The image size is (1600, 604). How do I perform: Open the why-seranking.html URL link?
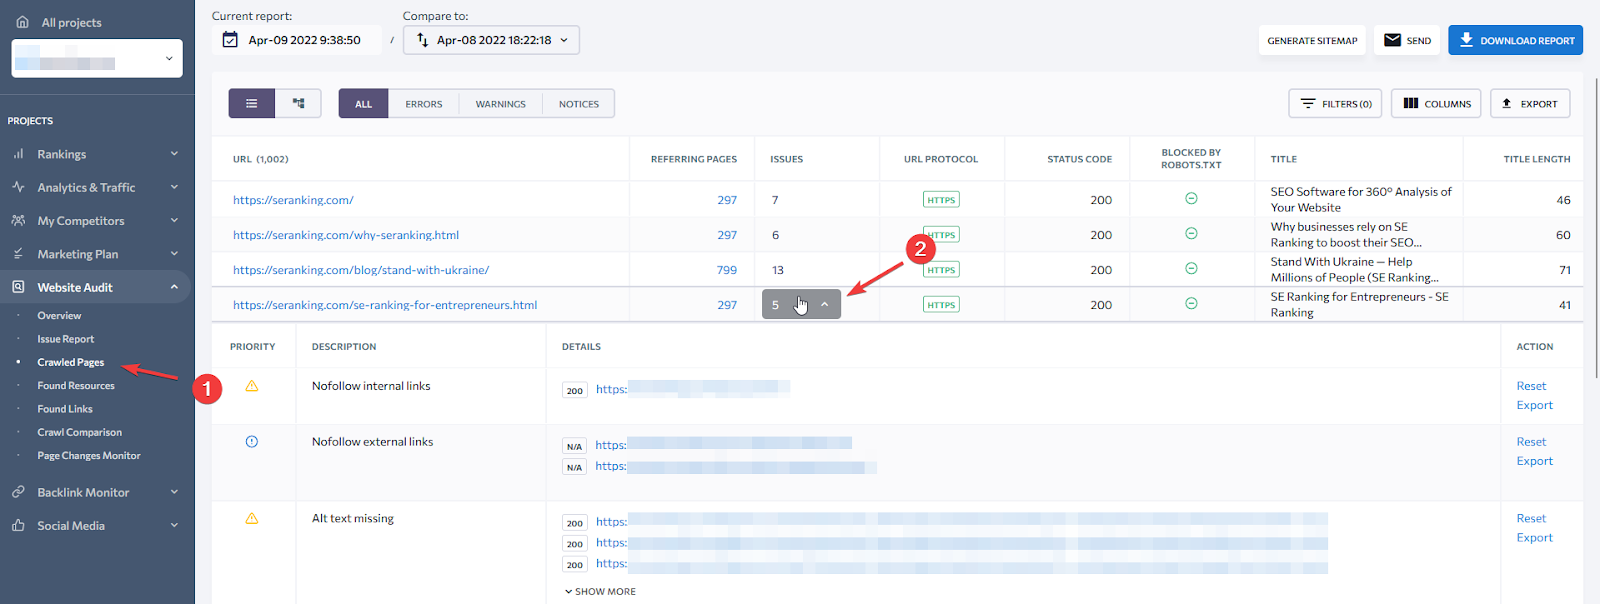point(346,235)
